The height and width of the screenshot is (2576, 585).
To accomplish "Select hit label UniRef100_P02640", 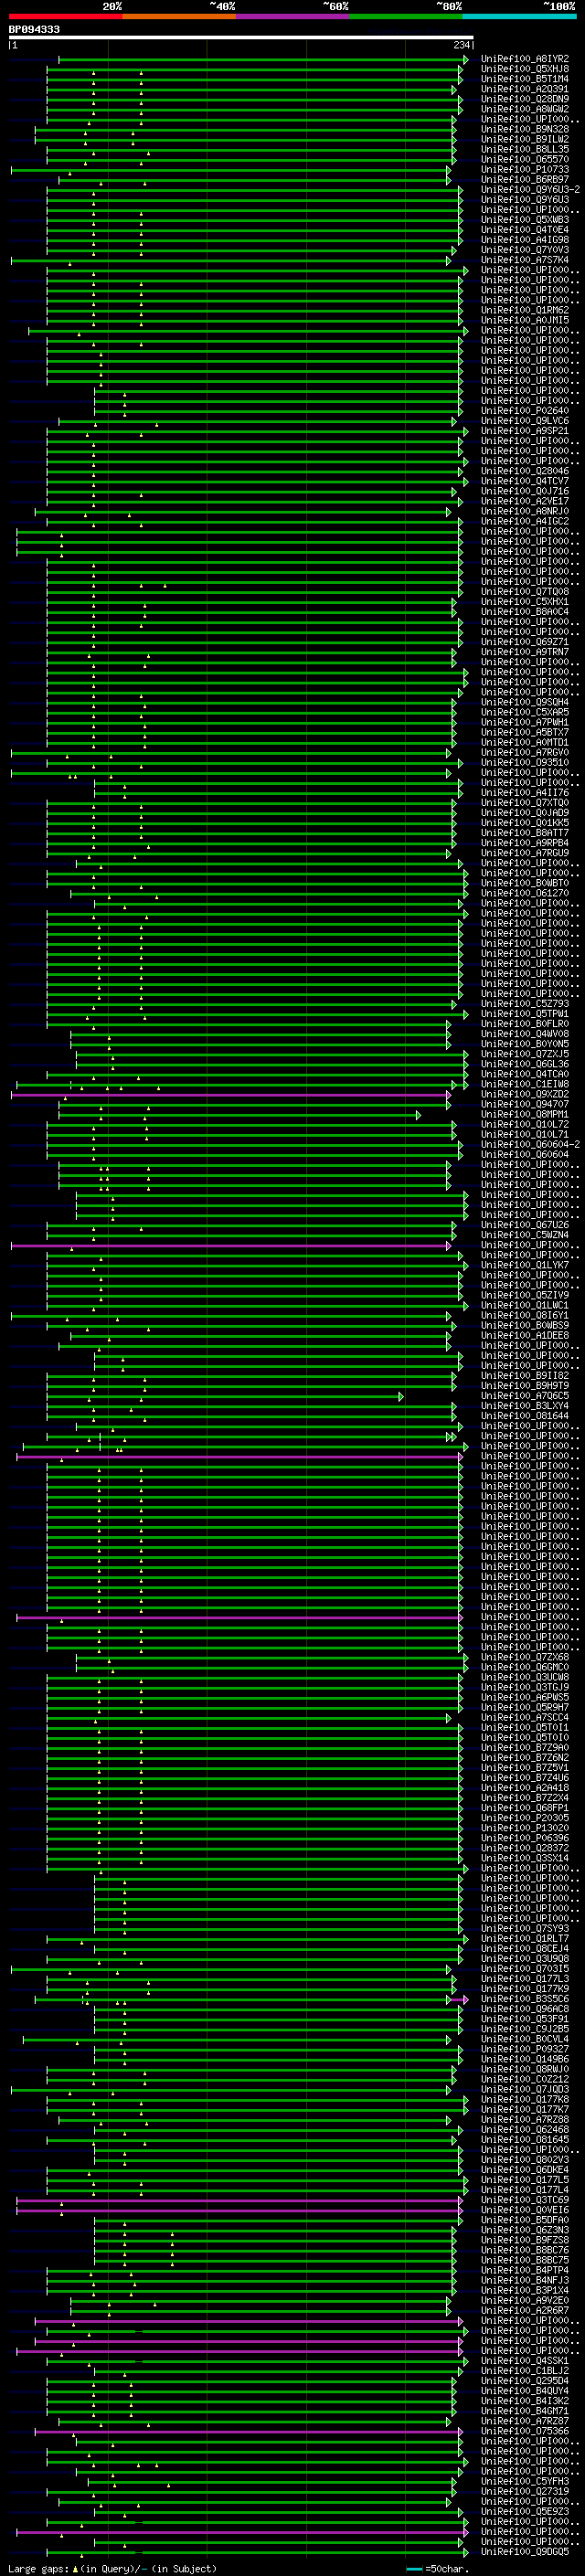I will tap(525, 411).
